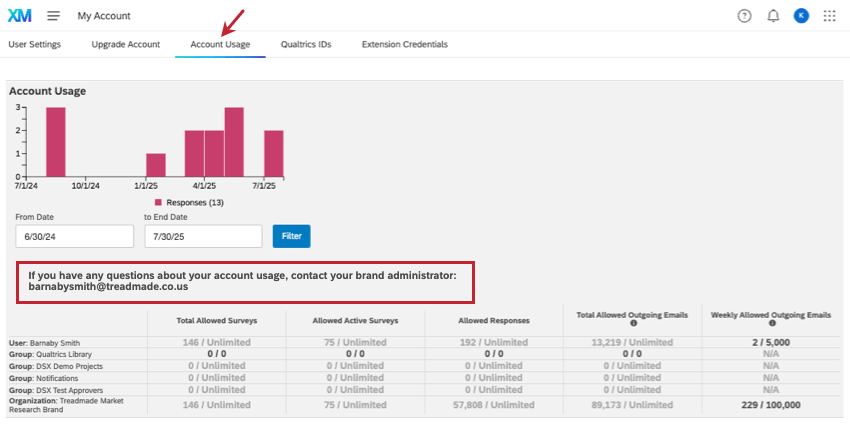Click info icon under Total Allowed Outgoing Emails
850x425 pixels.
(634, 323)
